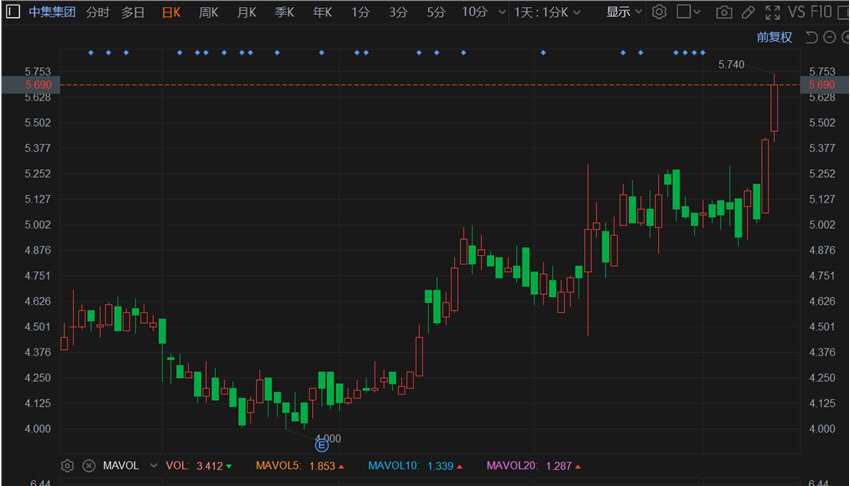Reset the chart with undo arrow icon
850x486 pixels.
click(812, 37)
